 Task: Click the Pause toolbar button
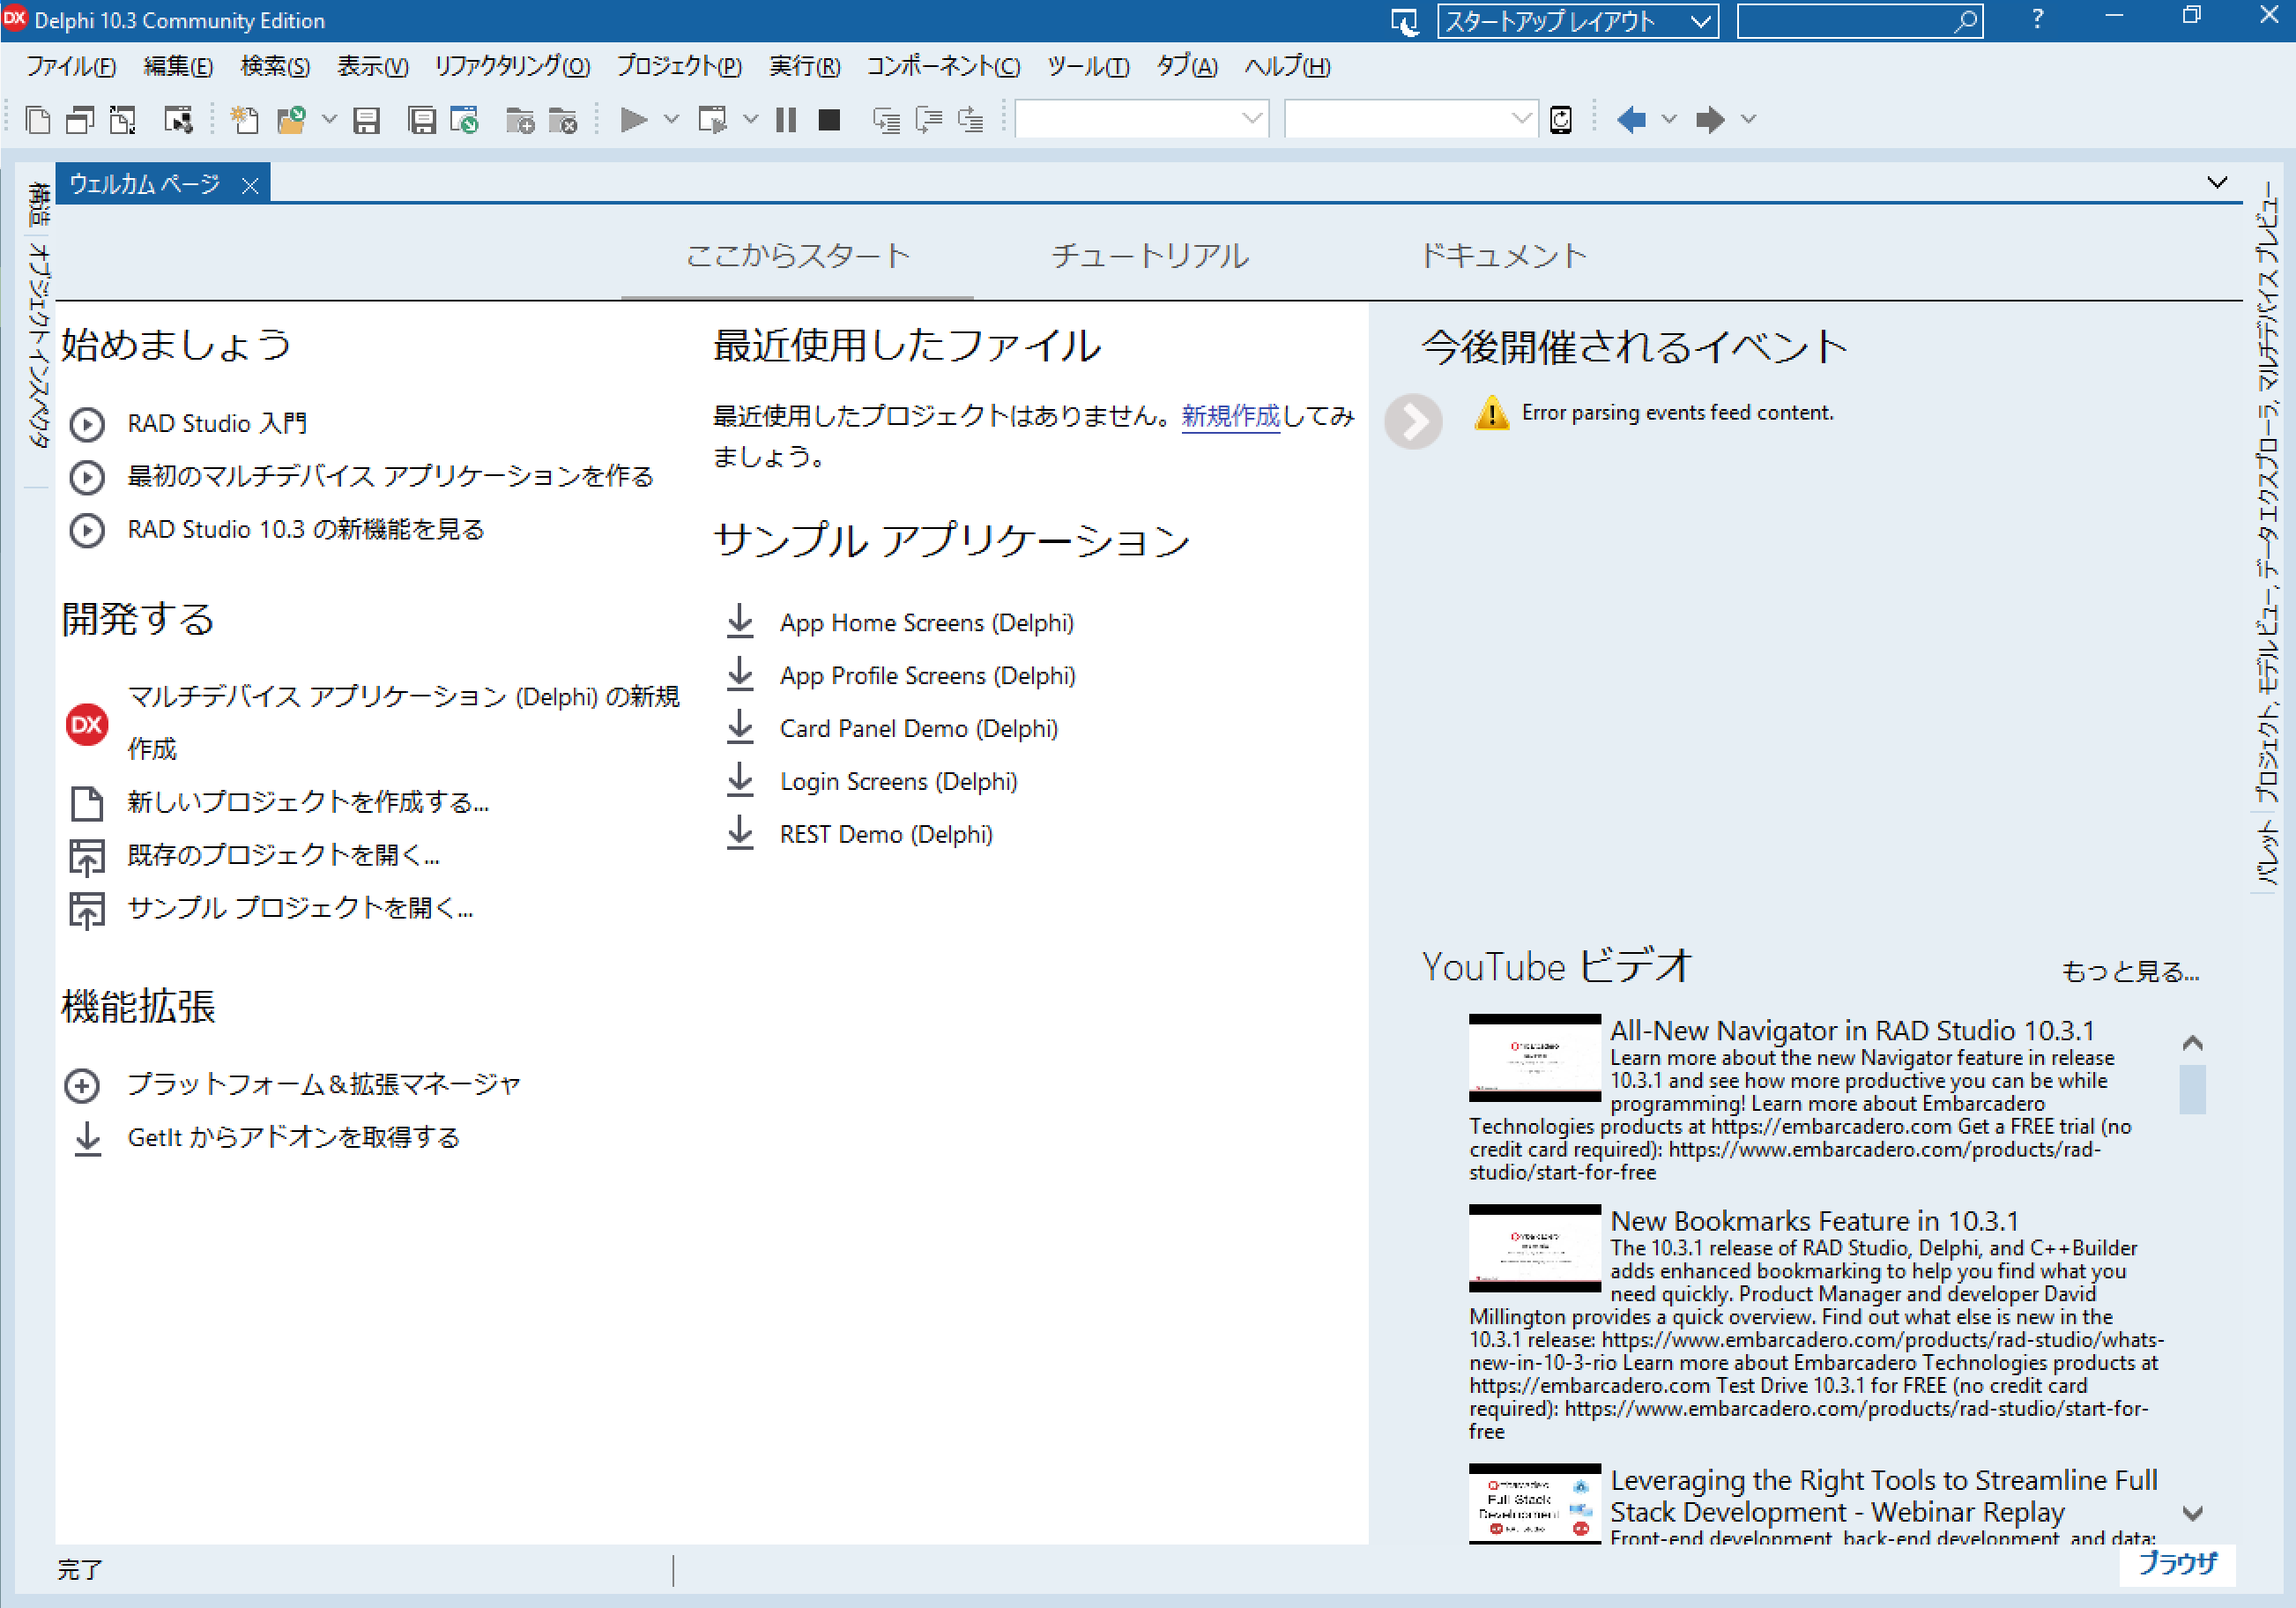click(786, 120)
